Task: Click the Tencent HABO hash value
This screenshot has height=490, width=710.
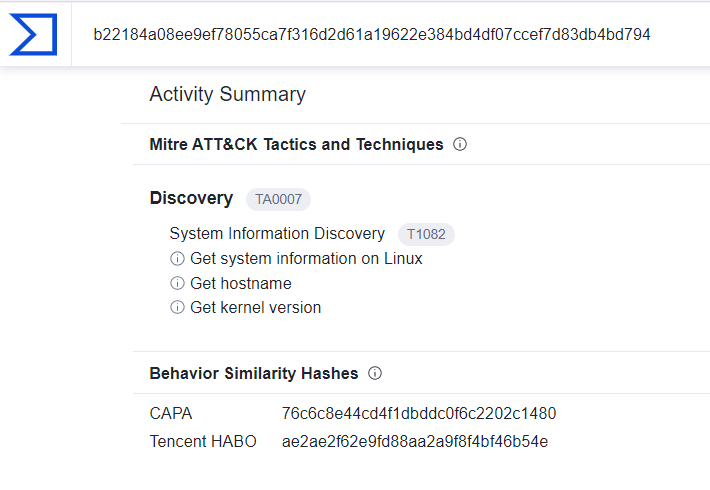Action: 415,442
